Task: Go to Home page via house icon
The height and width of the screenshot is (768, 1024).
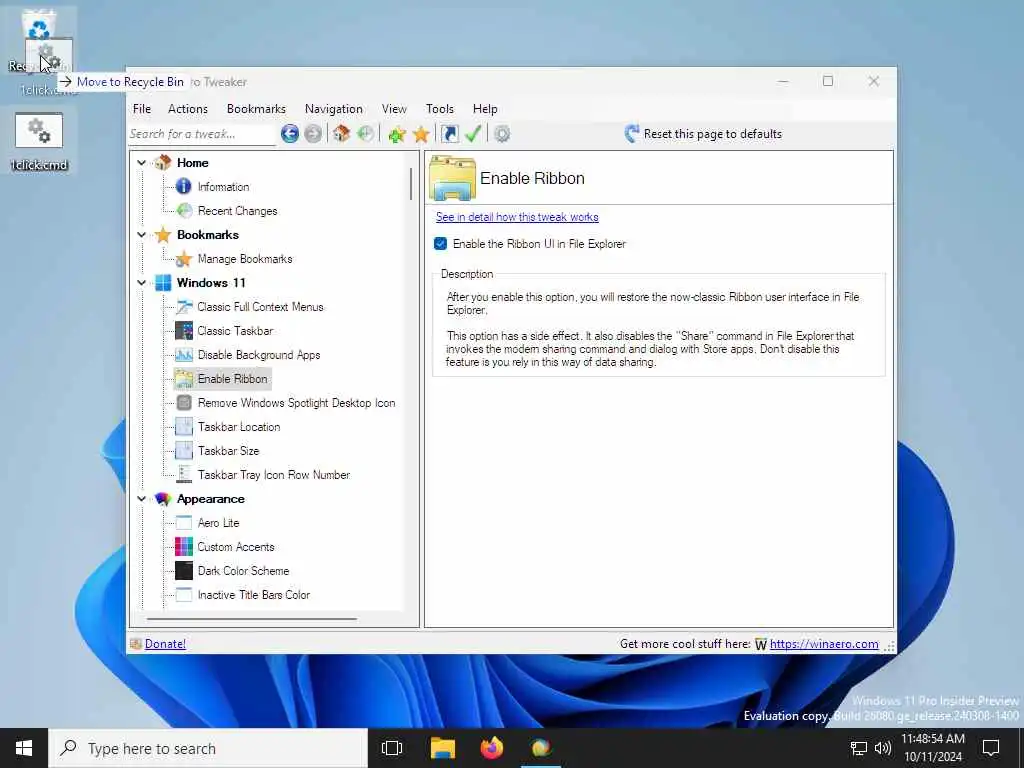Action: coord(341,134)
